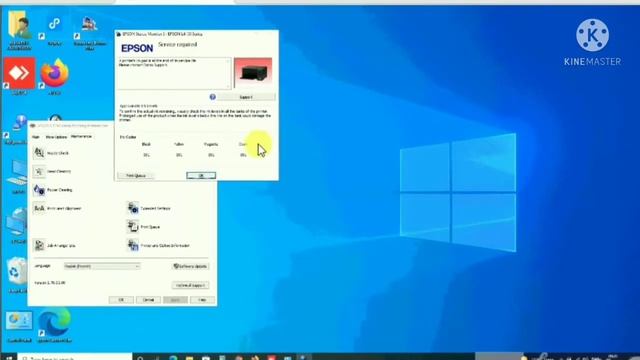Click Cancel in printing preferences window
Image resolution: width=640 pixels, height=360 pixels.
coord(148,300)
